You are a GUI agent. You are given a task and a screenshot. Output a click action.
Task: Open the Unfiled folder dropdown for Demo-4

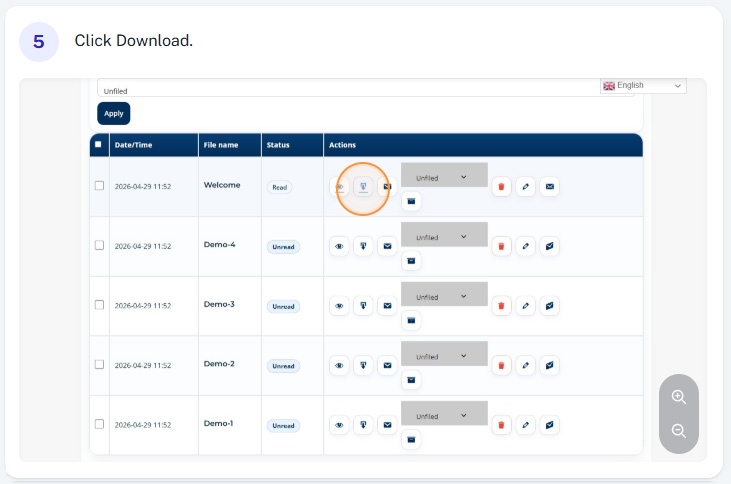tap(444, 235)
